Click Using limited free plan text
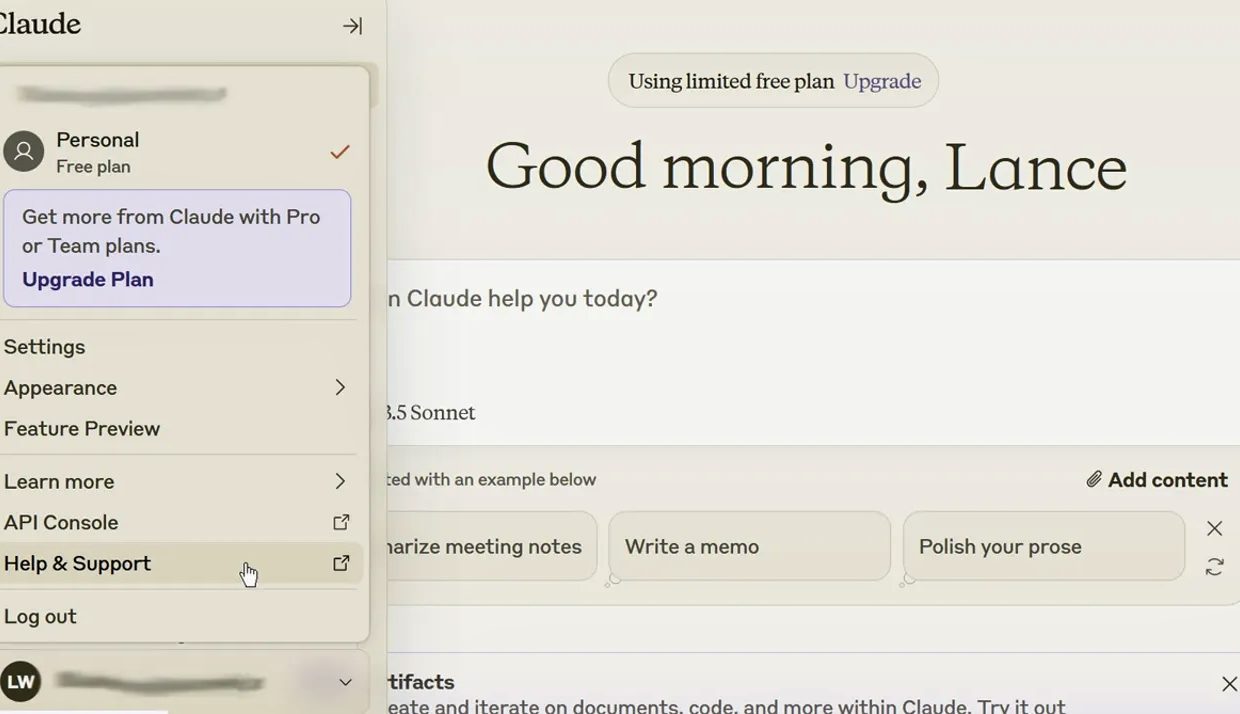 (x=731, y=82)
